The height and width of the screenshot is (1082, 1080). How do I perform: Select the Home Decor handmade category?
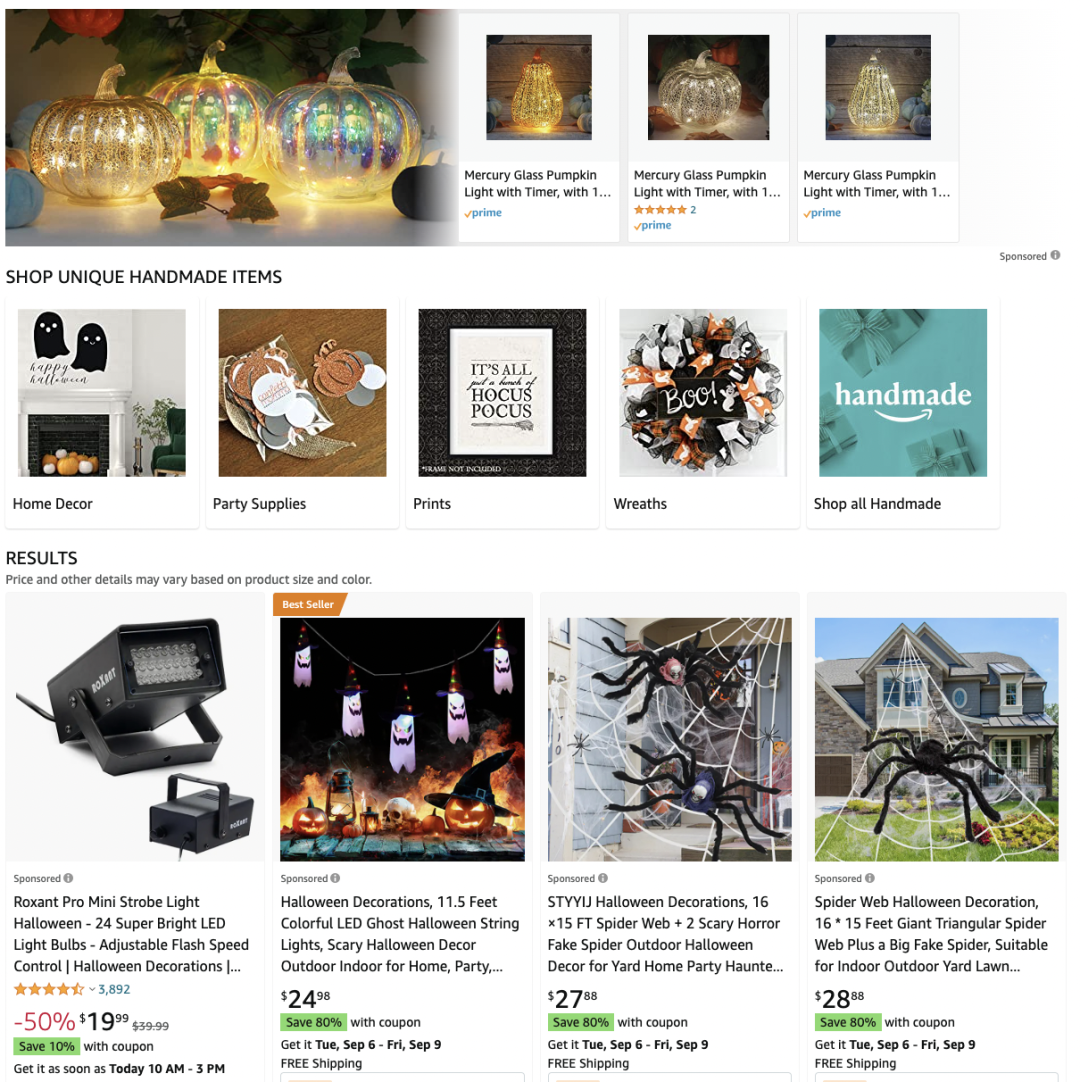101,413
